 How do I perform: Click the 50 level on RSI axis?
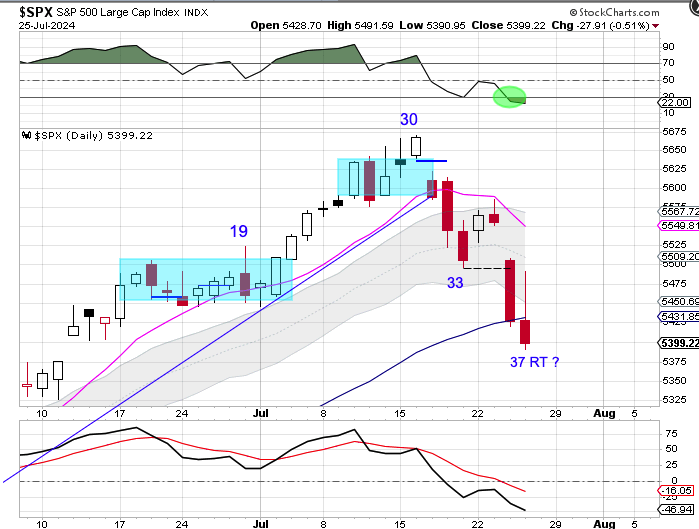tap(668, 80)
